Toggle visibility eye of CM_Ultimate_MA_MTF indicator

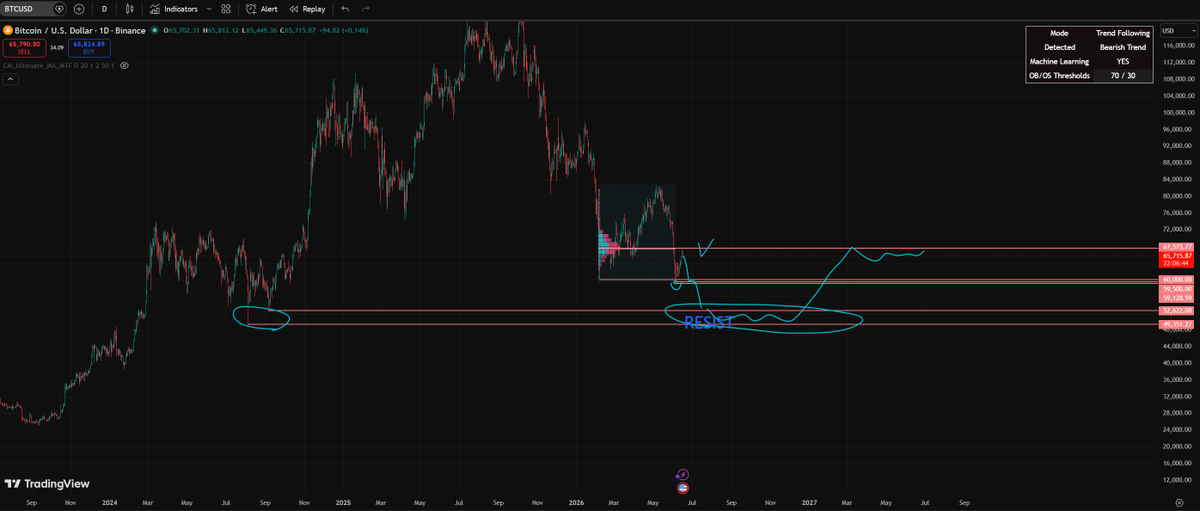click(x=125, y=65)
